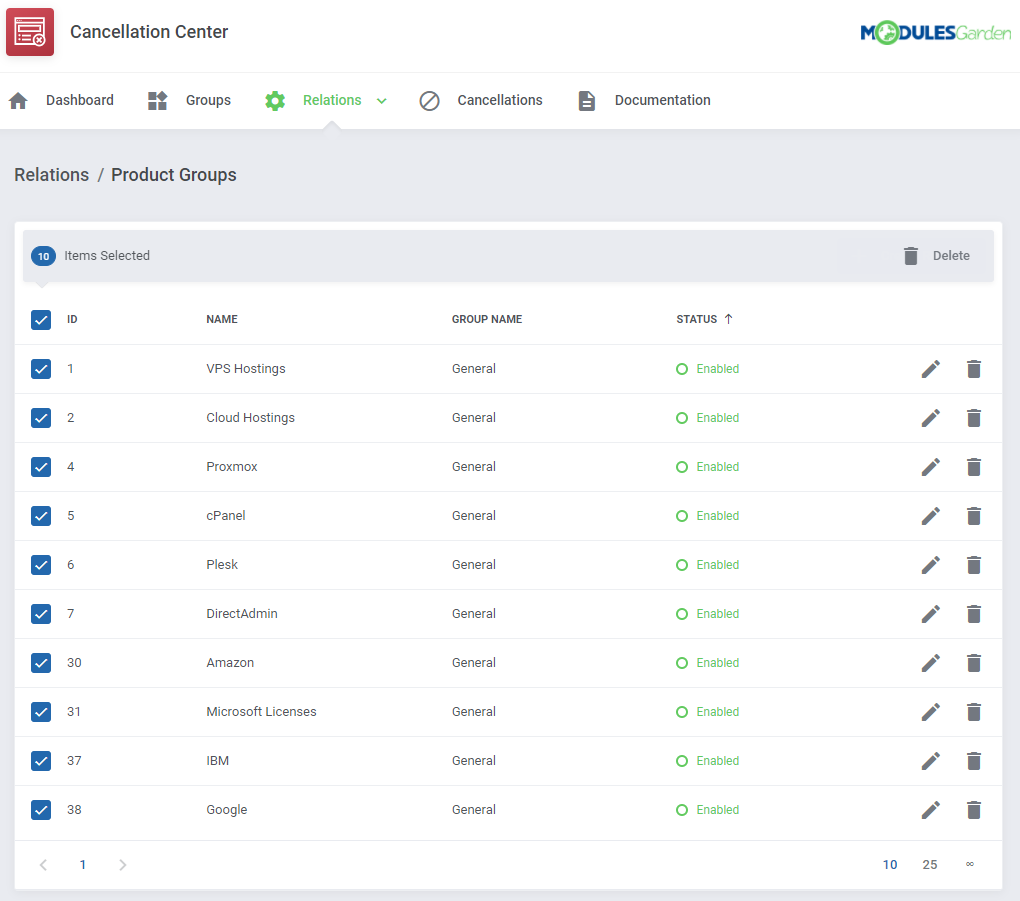Click the Enabled status for Google
Screen dimensions: 1020x901
tap(708, 810)
